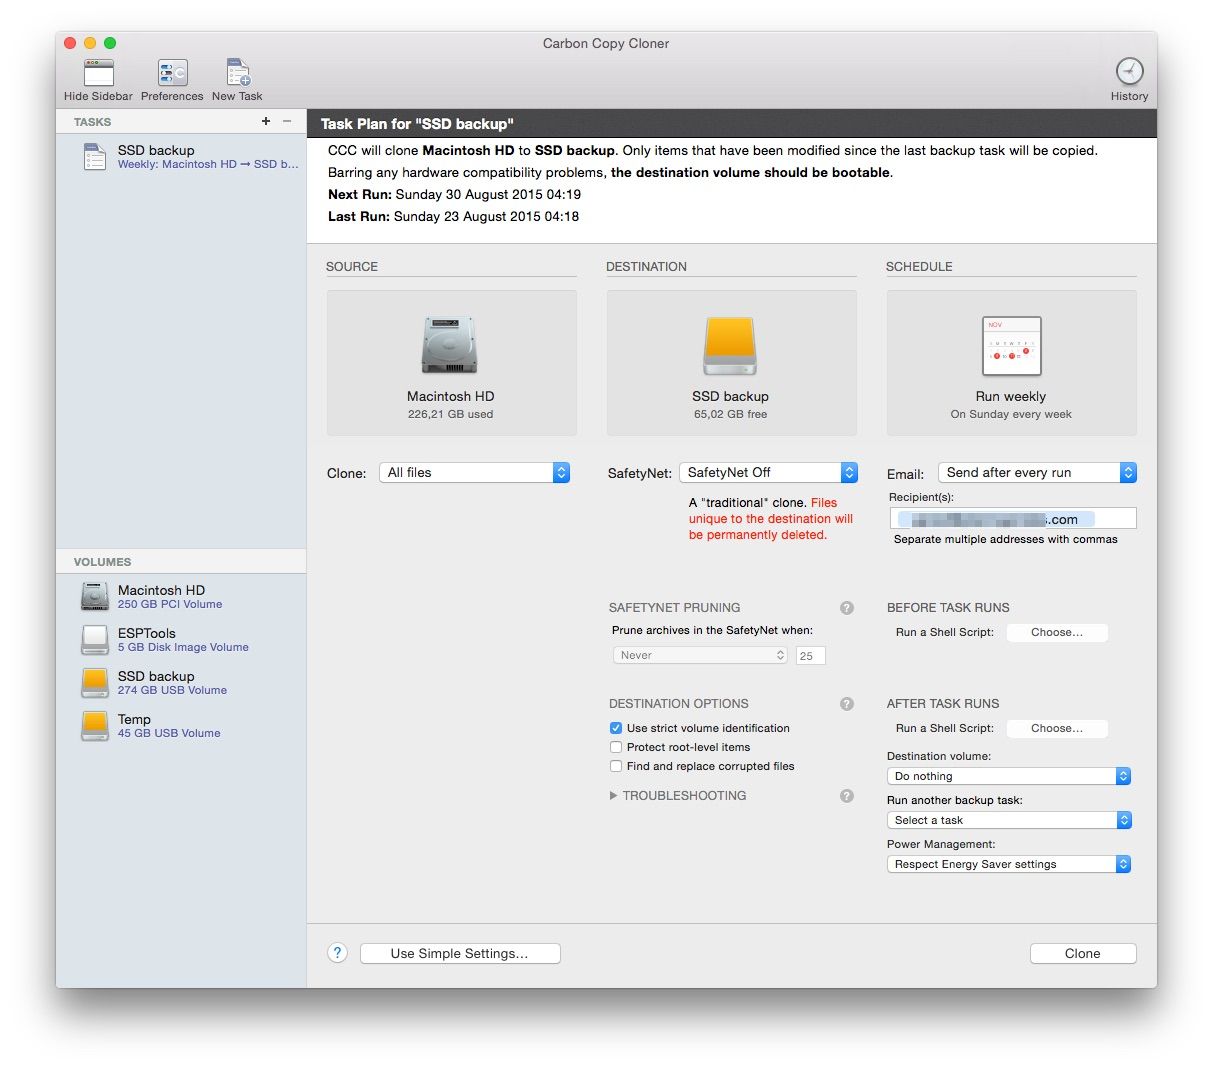Open help for SafetyNet Pruning section
The image size is (1213, 1068).
(x=847, y=608)
